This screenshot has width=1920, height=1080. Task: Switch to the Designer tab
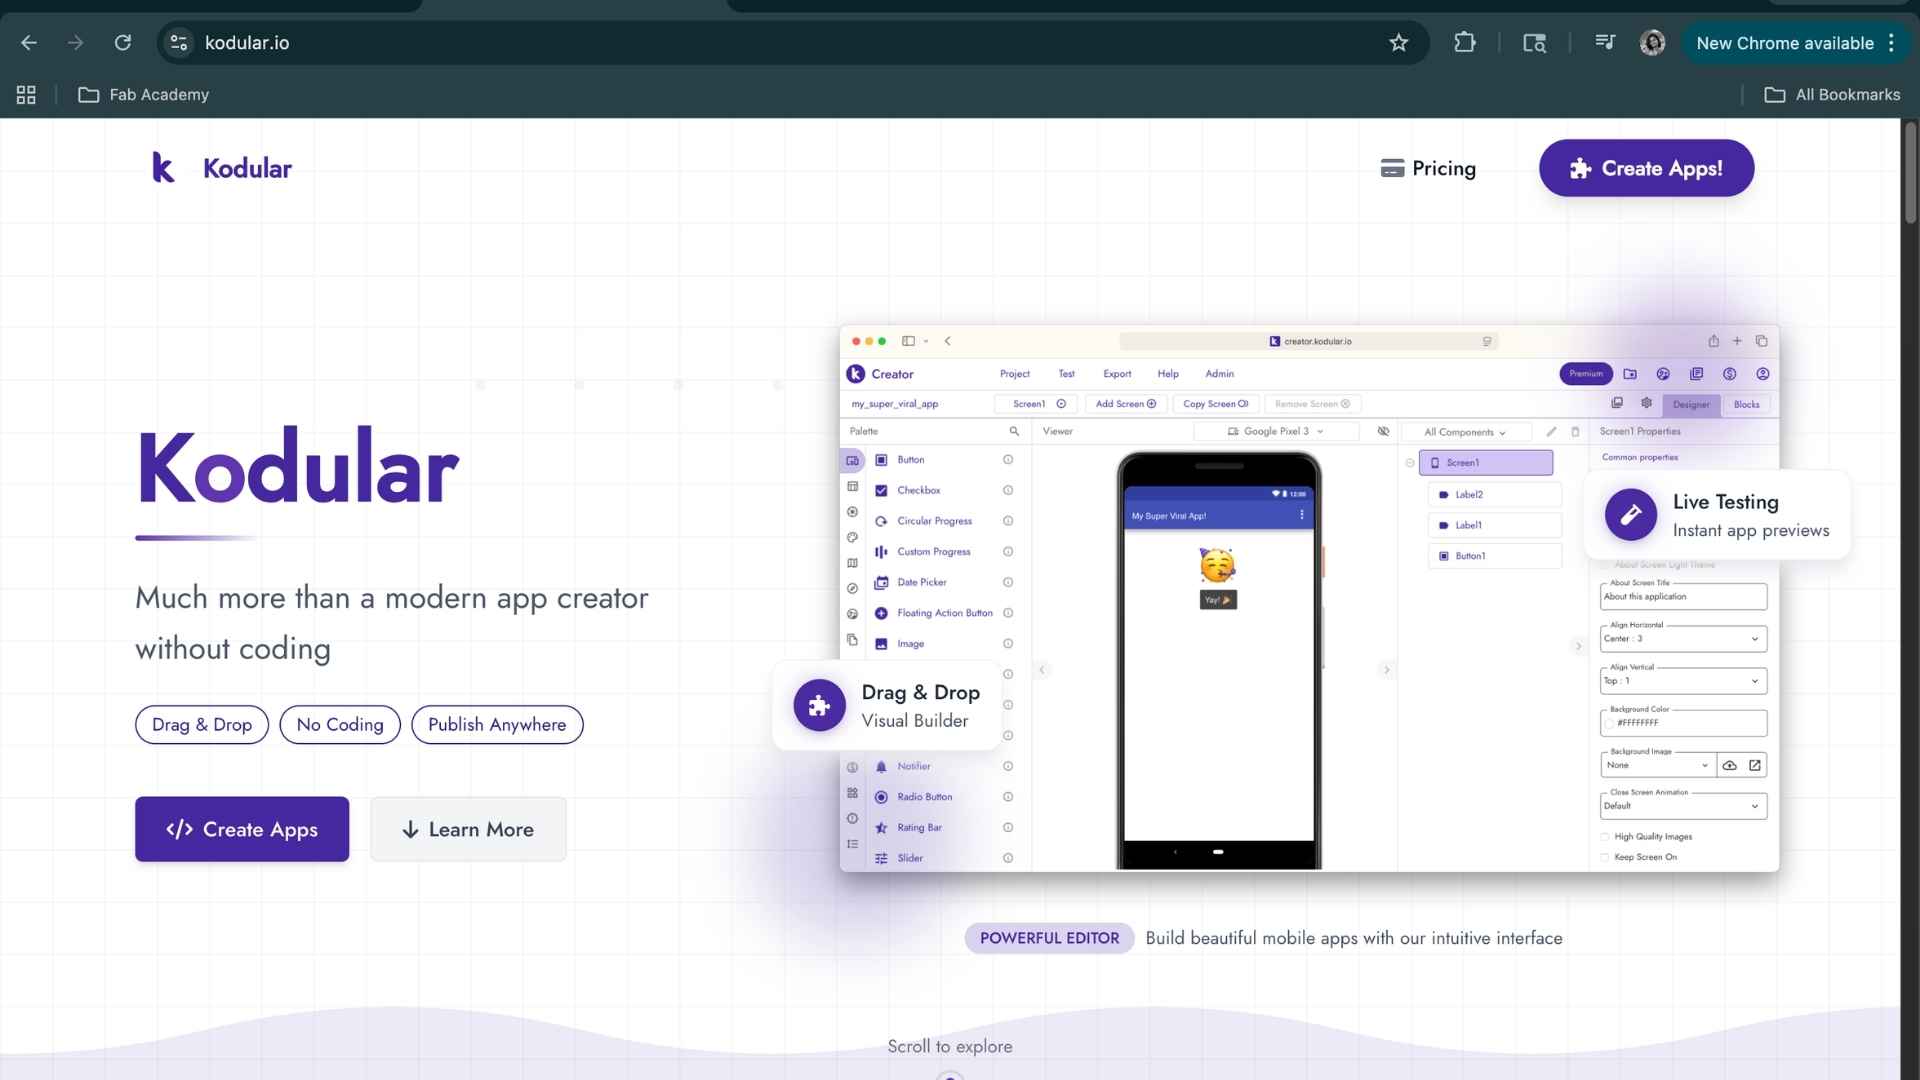point(1691,404)
